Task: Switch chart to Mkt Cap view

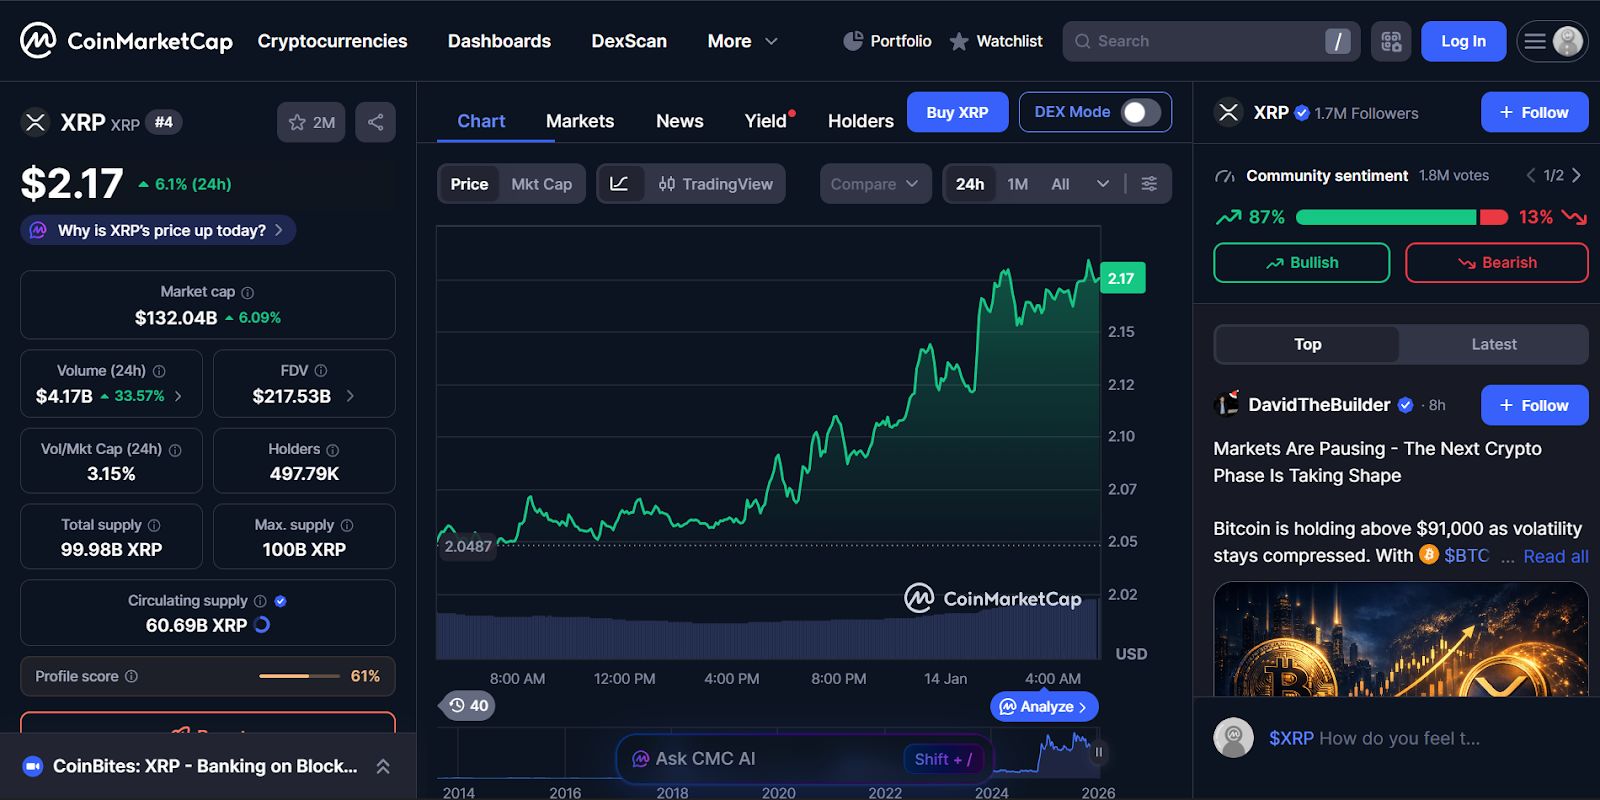Action: point(541,184)
